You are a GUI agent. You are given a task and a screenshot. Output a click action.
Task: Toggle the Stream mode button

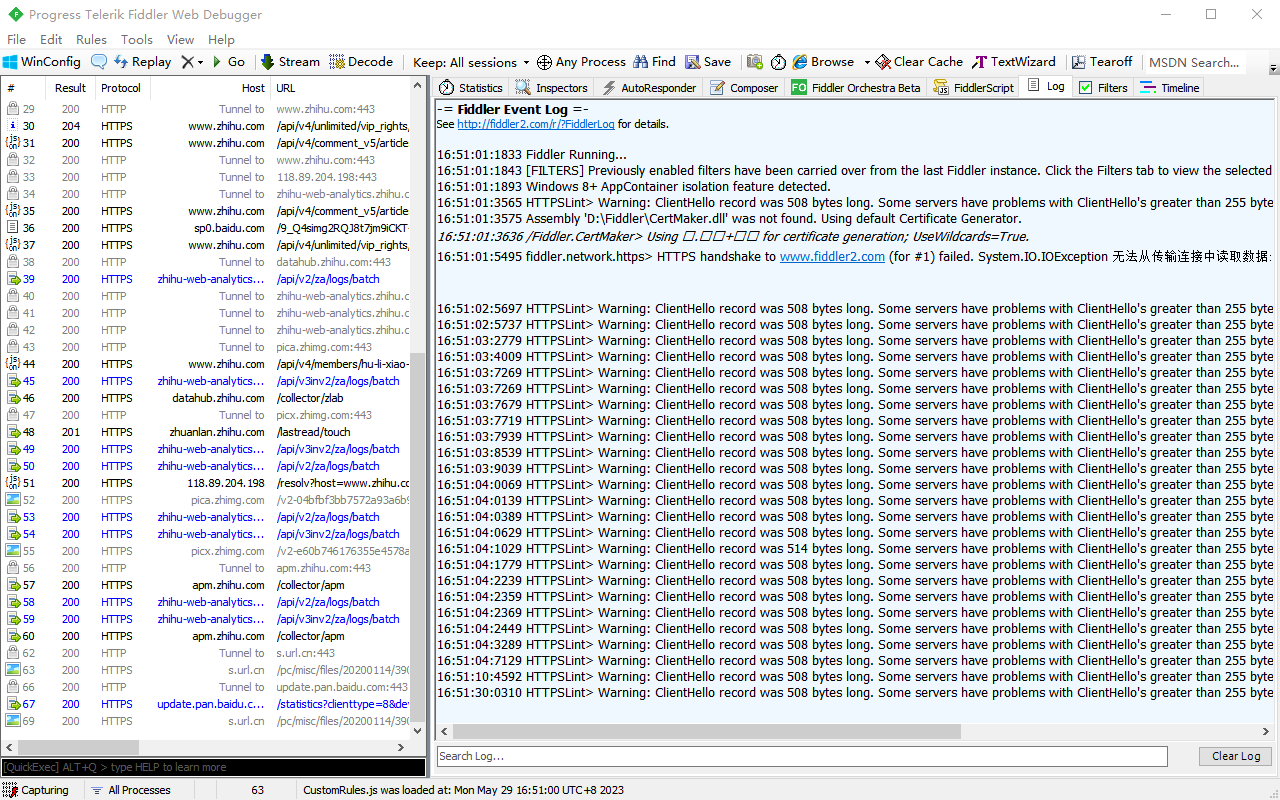(290, 62)
